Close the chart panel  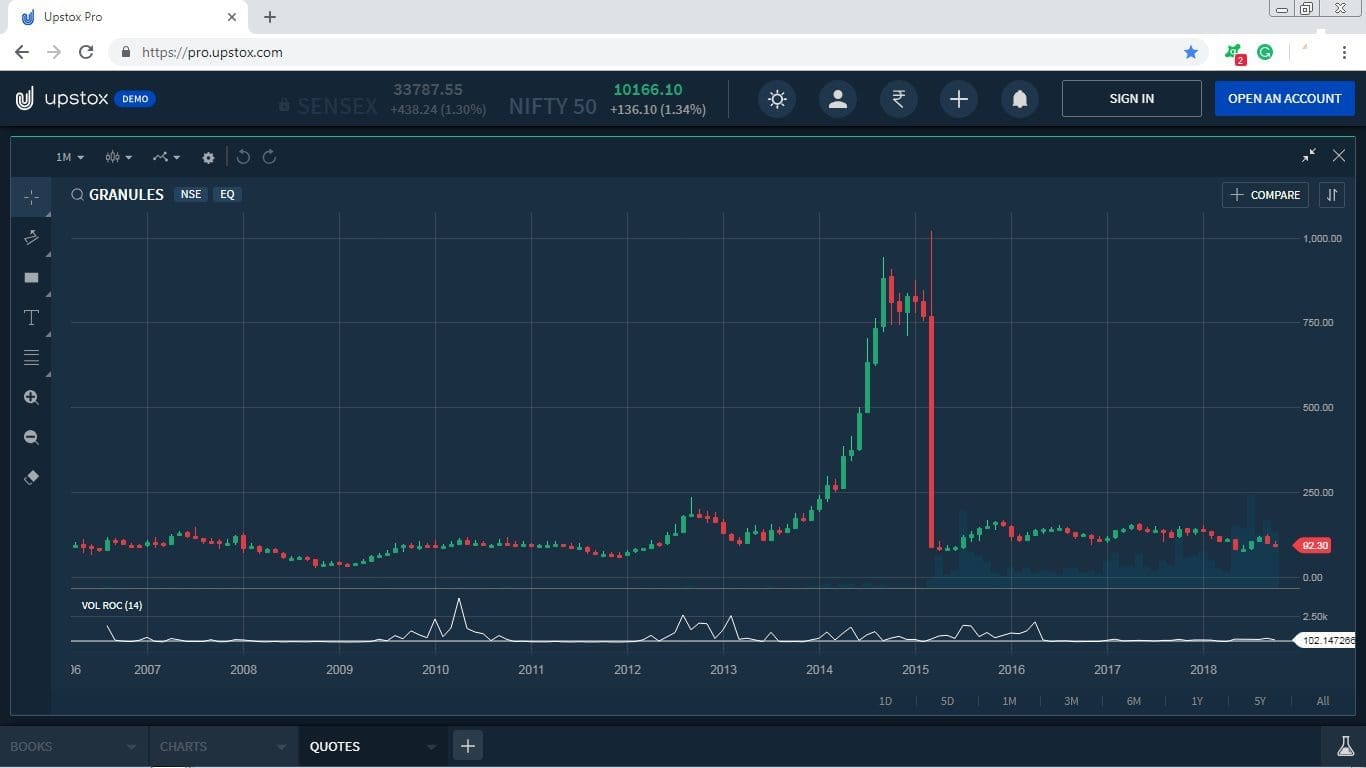pos(1339,156)
